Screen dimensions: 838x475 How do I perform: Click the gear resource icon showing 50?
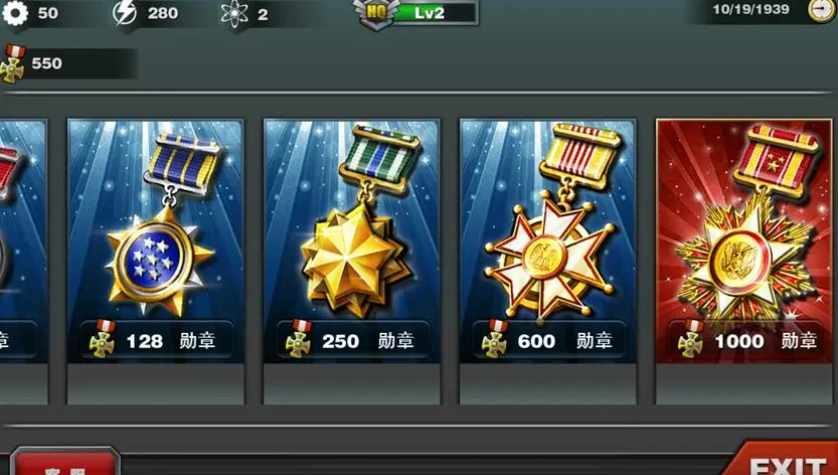coord(15,13)
